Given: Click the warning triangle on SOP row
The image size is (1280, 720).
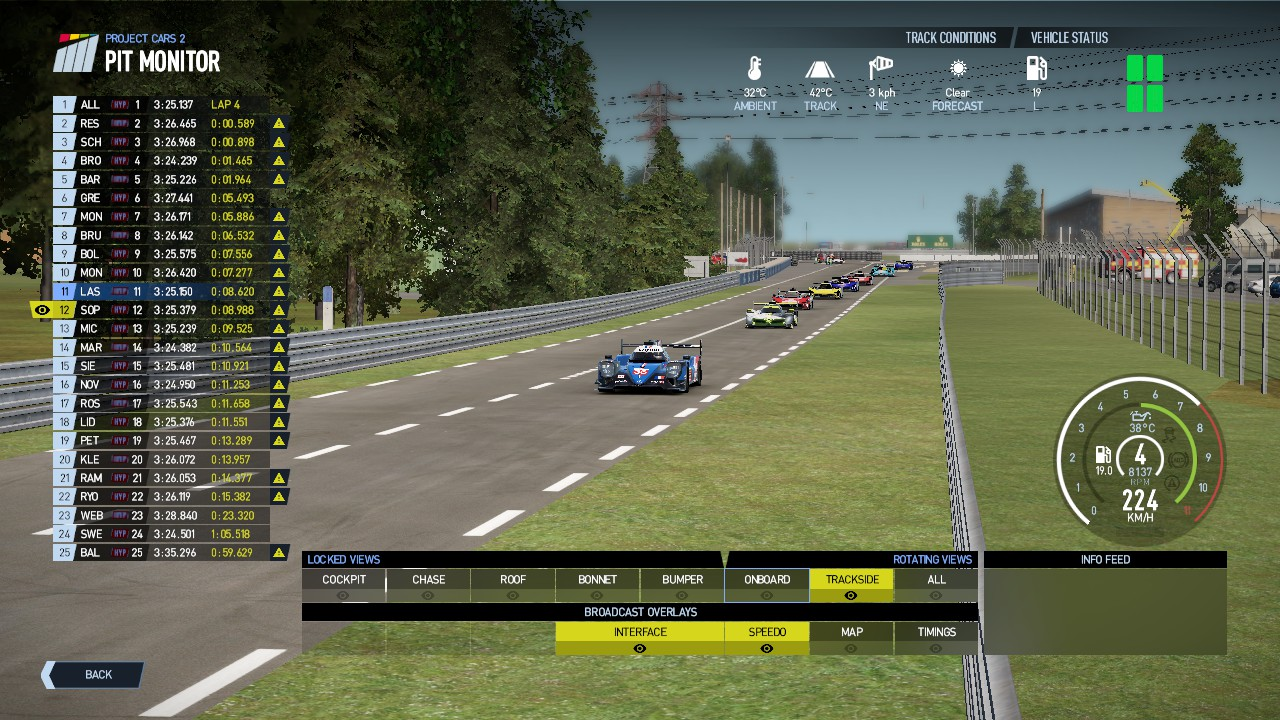Looking at the screenshot, I should [279, 310].
